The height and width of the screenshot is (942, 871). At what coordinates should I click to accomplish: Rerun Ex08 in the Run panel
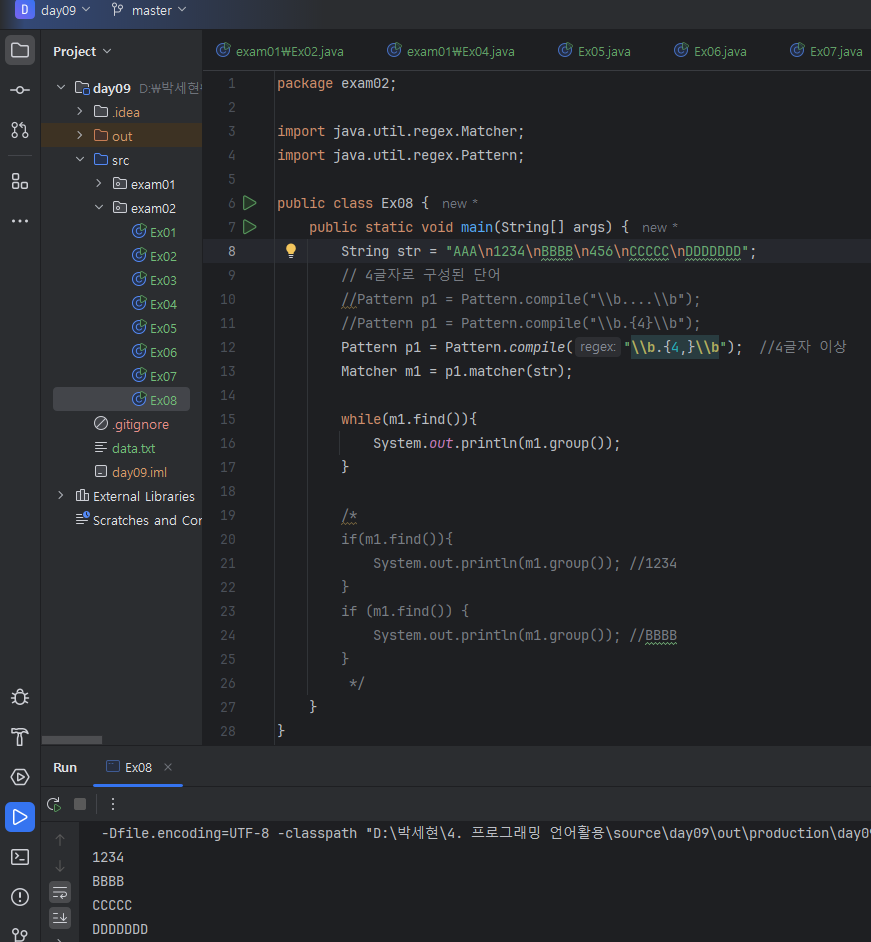[x=54, y=804]
